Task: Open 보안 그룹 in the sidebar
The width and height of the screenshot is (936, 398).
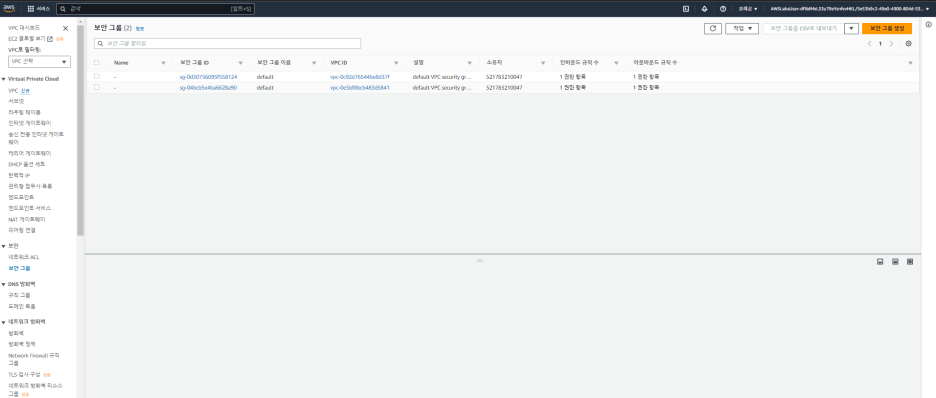Action: (x=20, y=269)
